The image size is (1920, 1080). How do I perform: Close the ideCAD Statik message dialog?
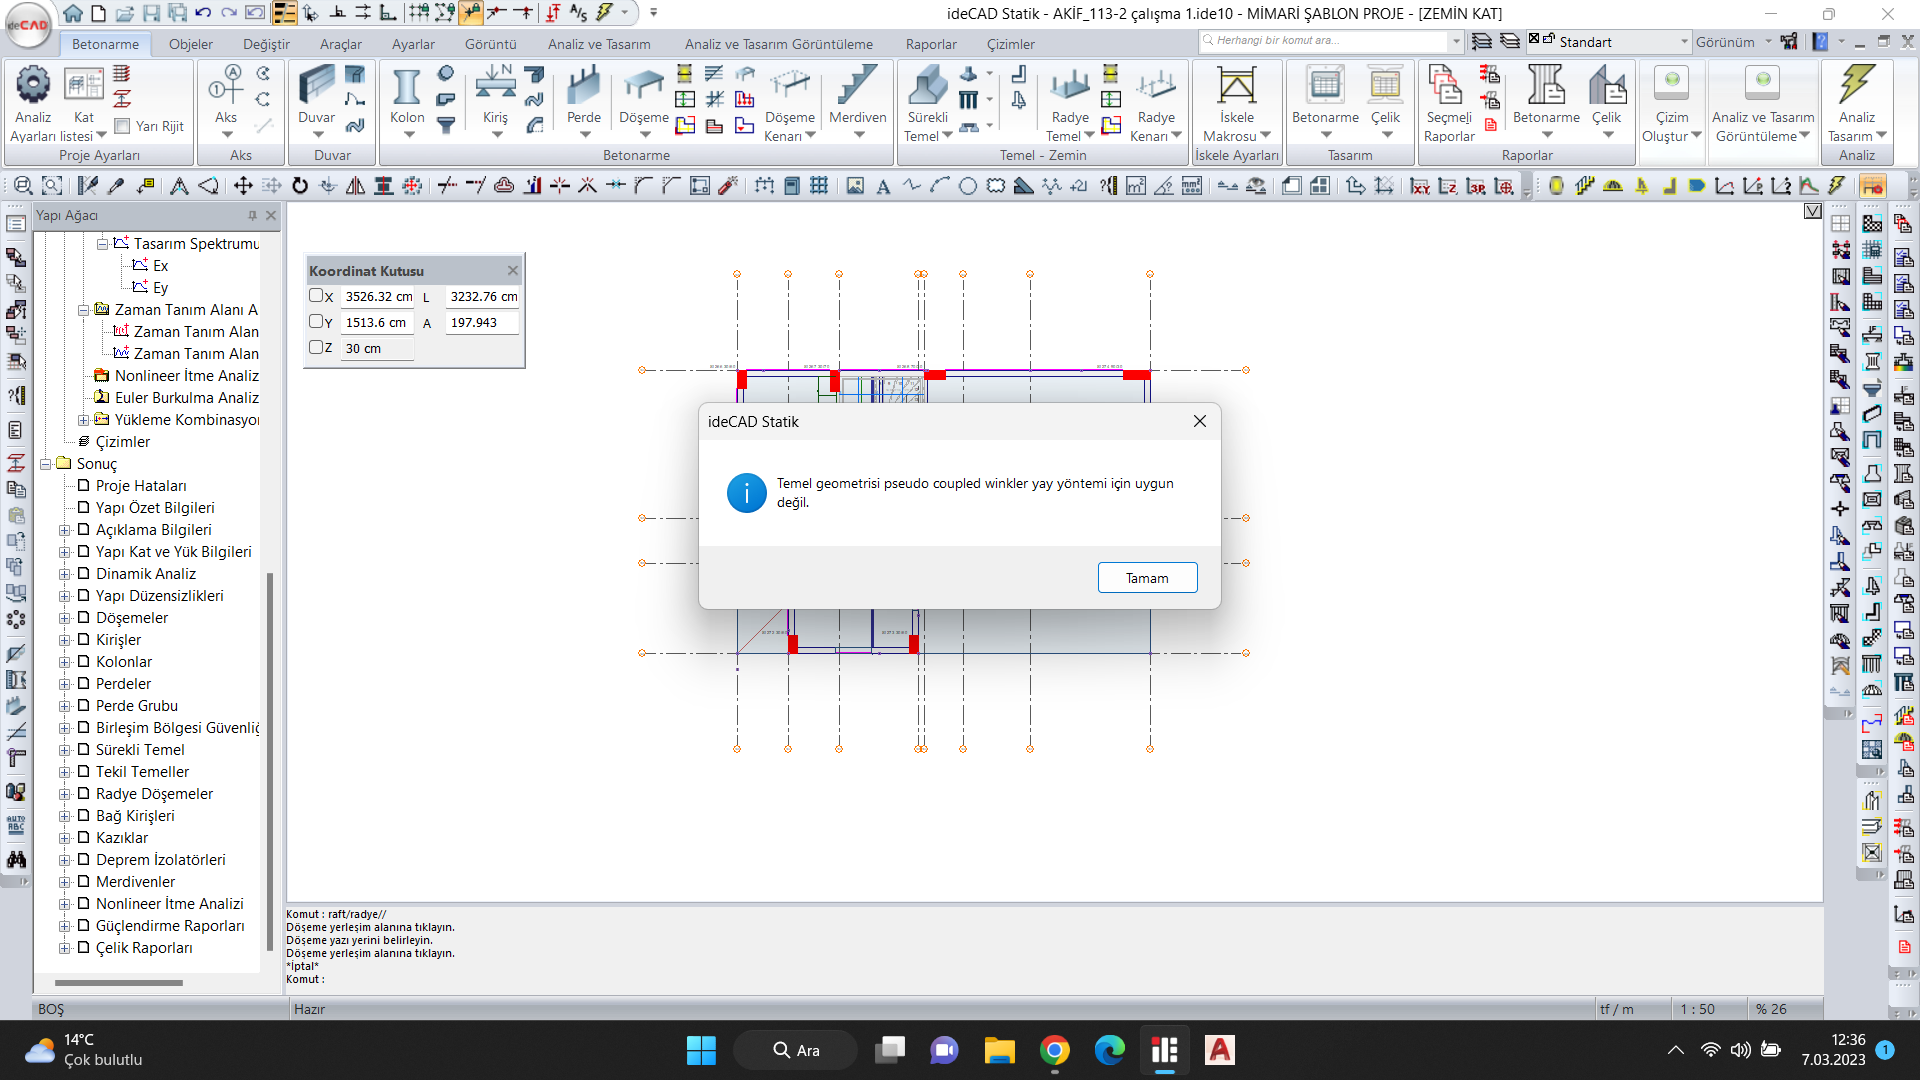click(1199, 421)
